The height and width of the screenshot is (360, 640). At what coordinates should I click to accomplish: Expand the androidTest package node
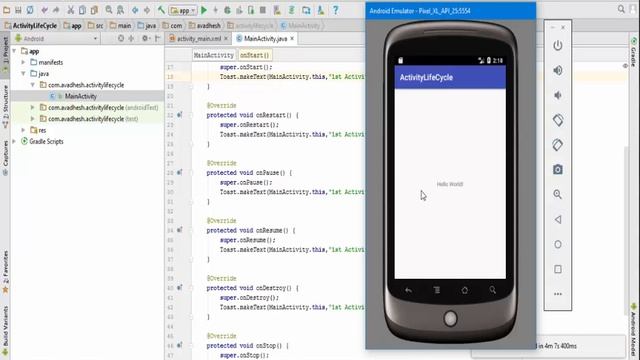33,107
